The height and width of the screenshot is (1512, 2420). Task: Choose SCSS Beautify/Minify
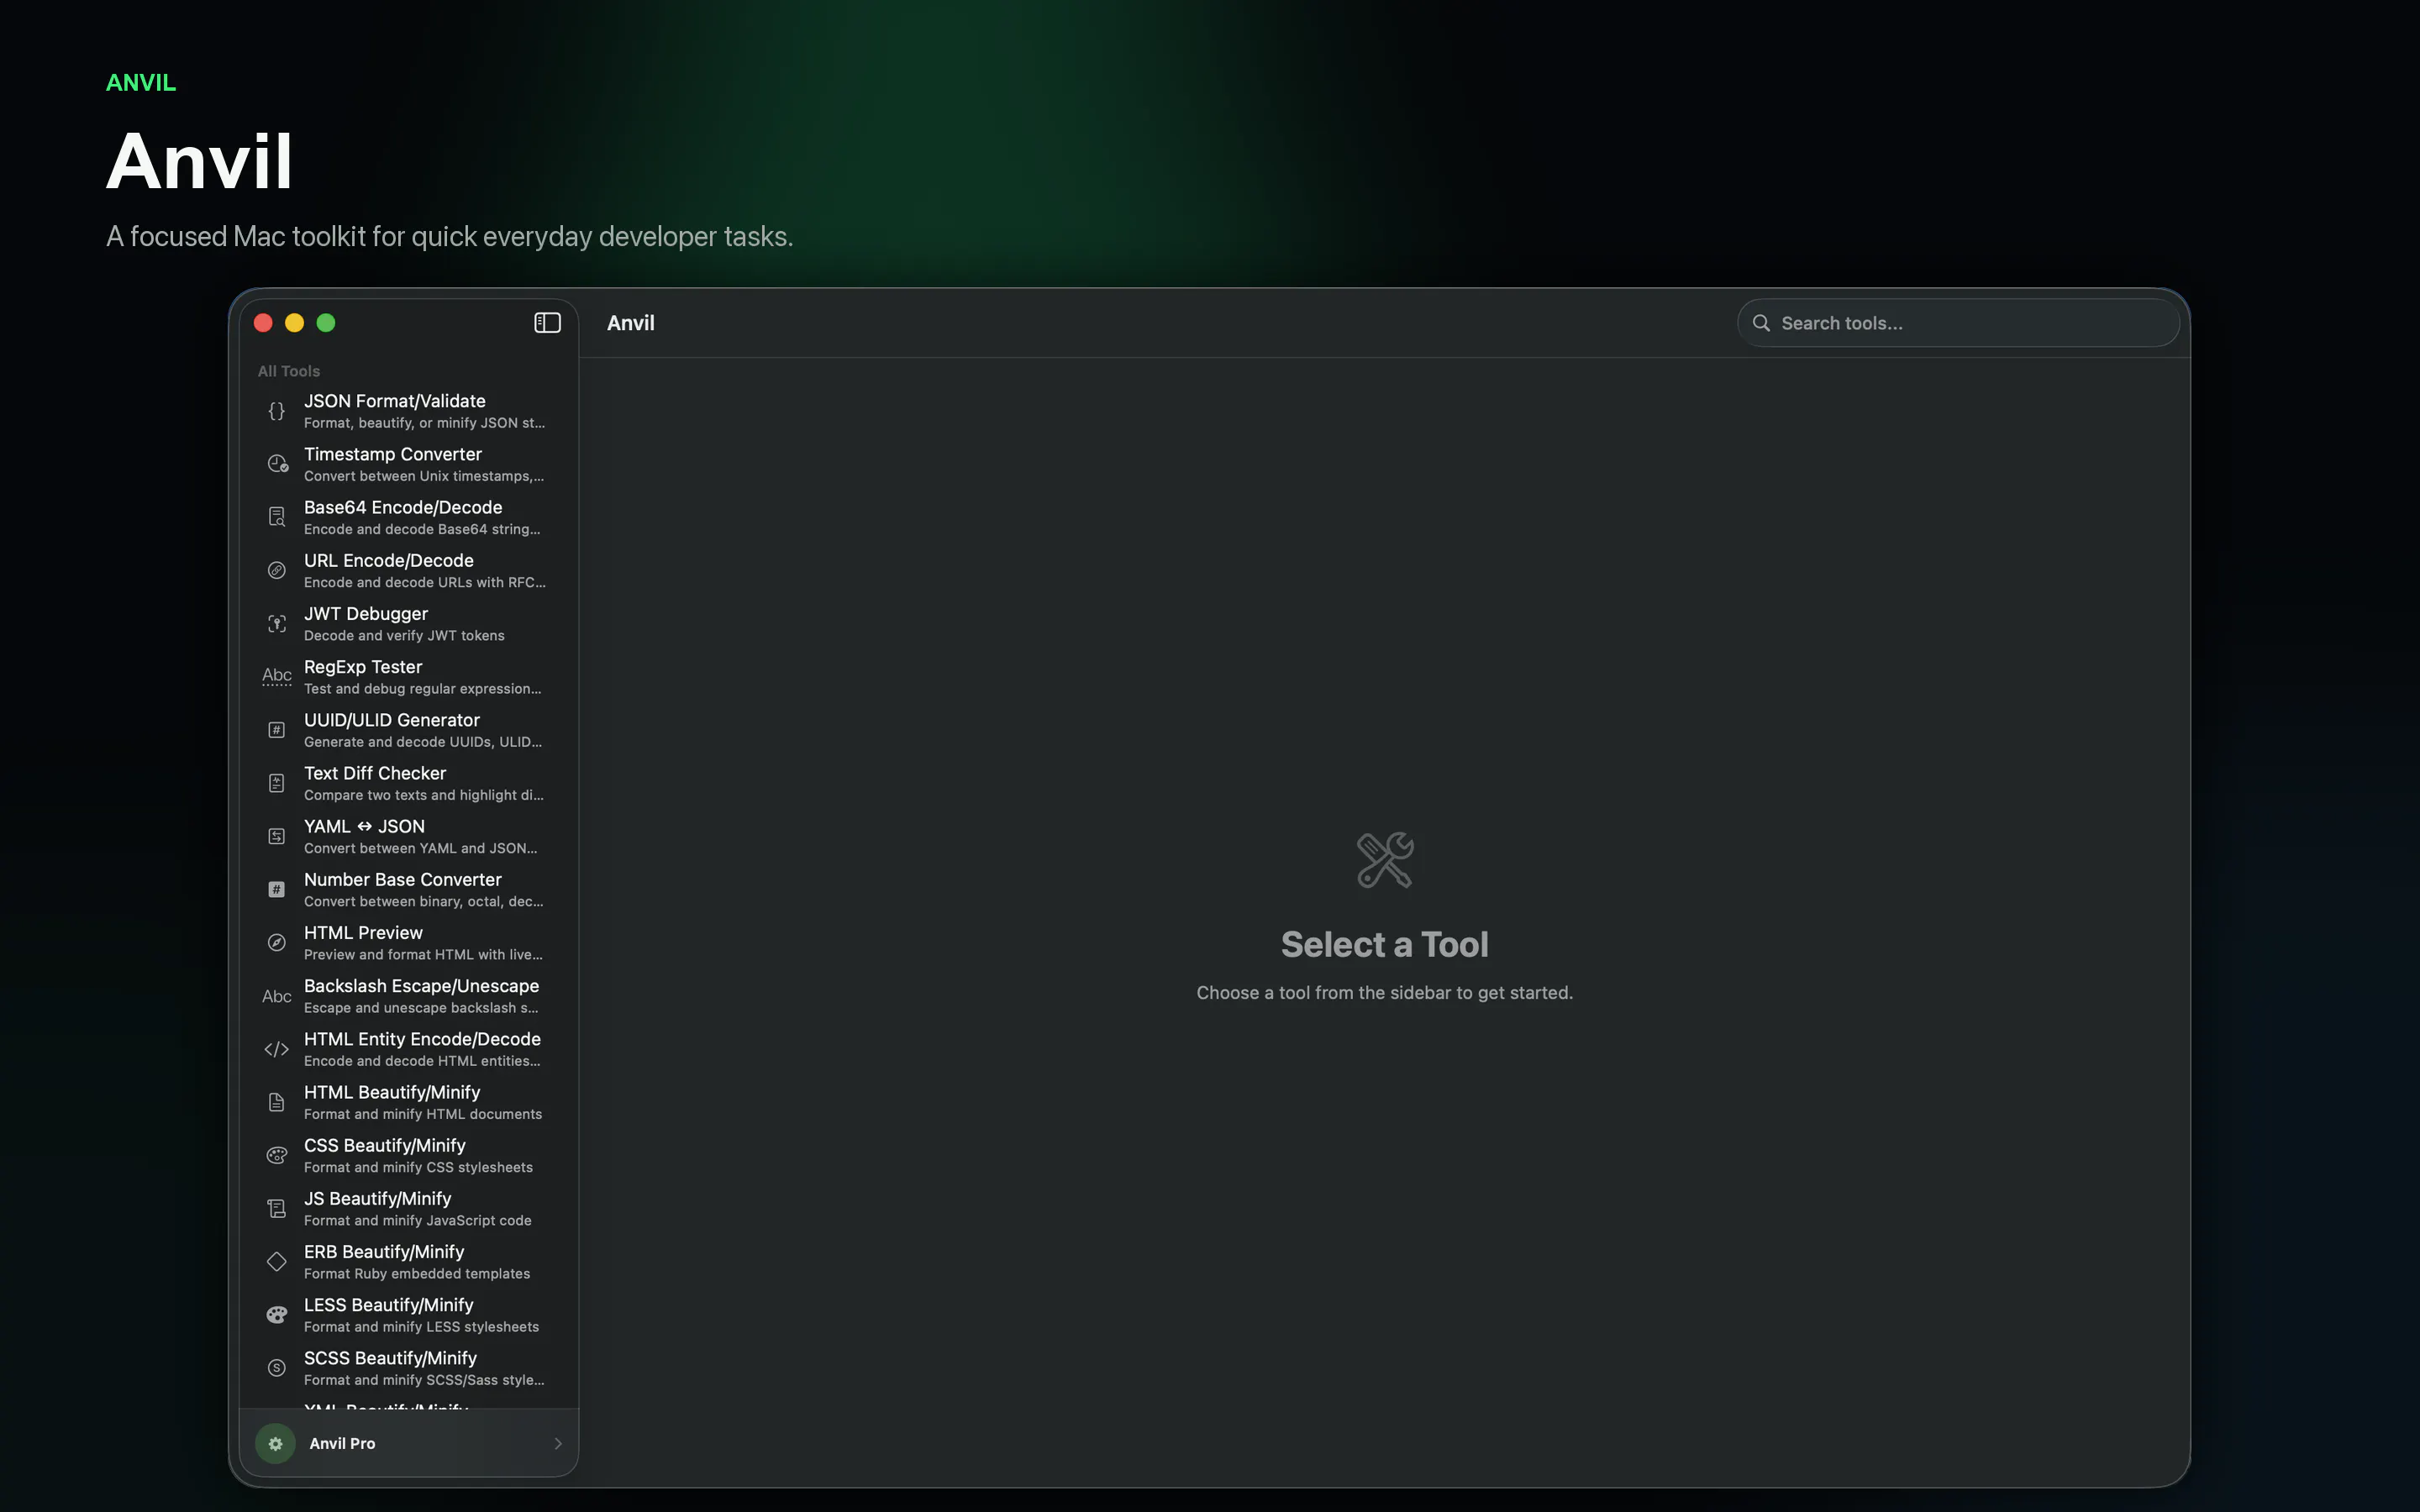pyautogui.click(x=409, y=1368)
